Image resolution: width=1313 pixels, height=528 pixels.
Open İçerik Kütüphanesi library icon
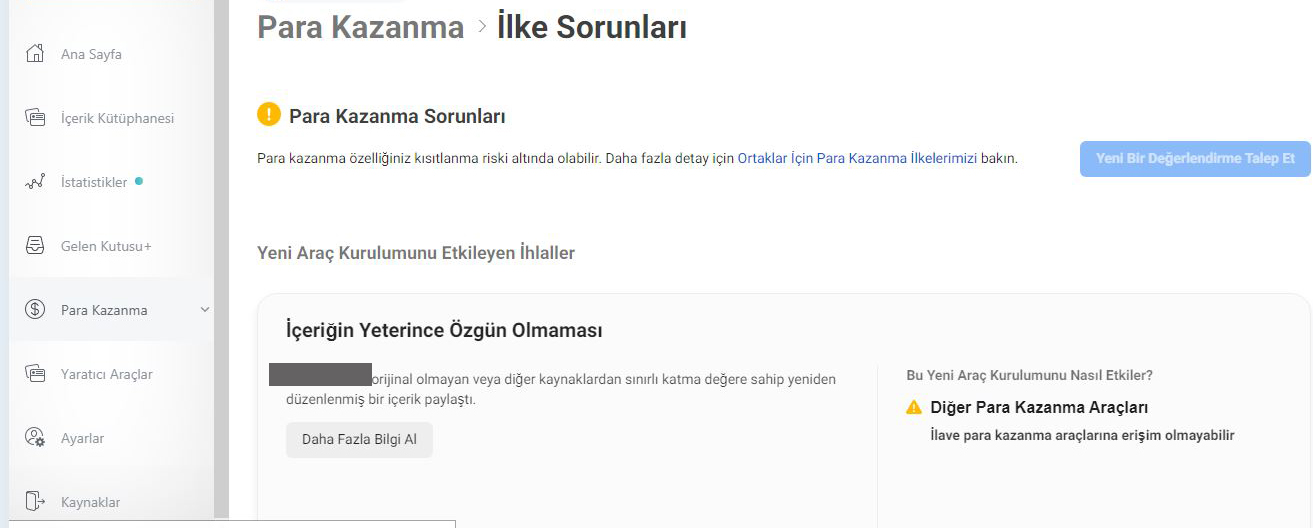point(35,118)
